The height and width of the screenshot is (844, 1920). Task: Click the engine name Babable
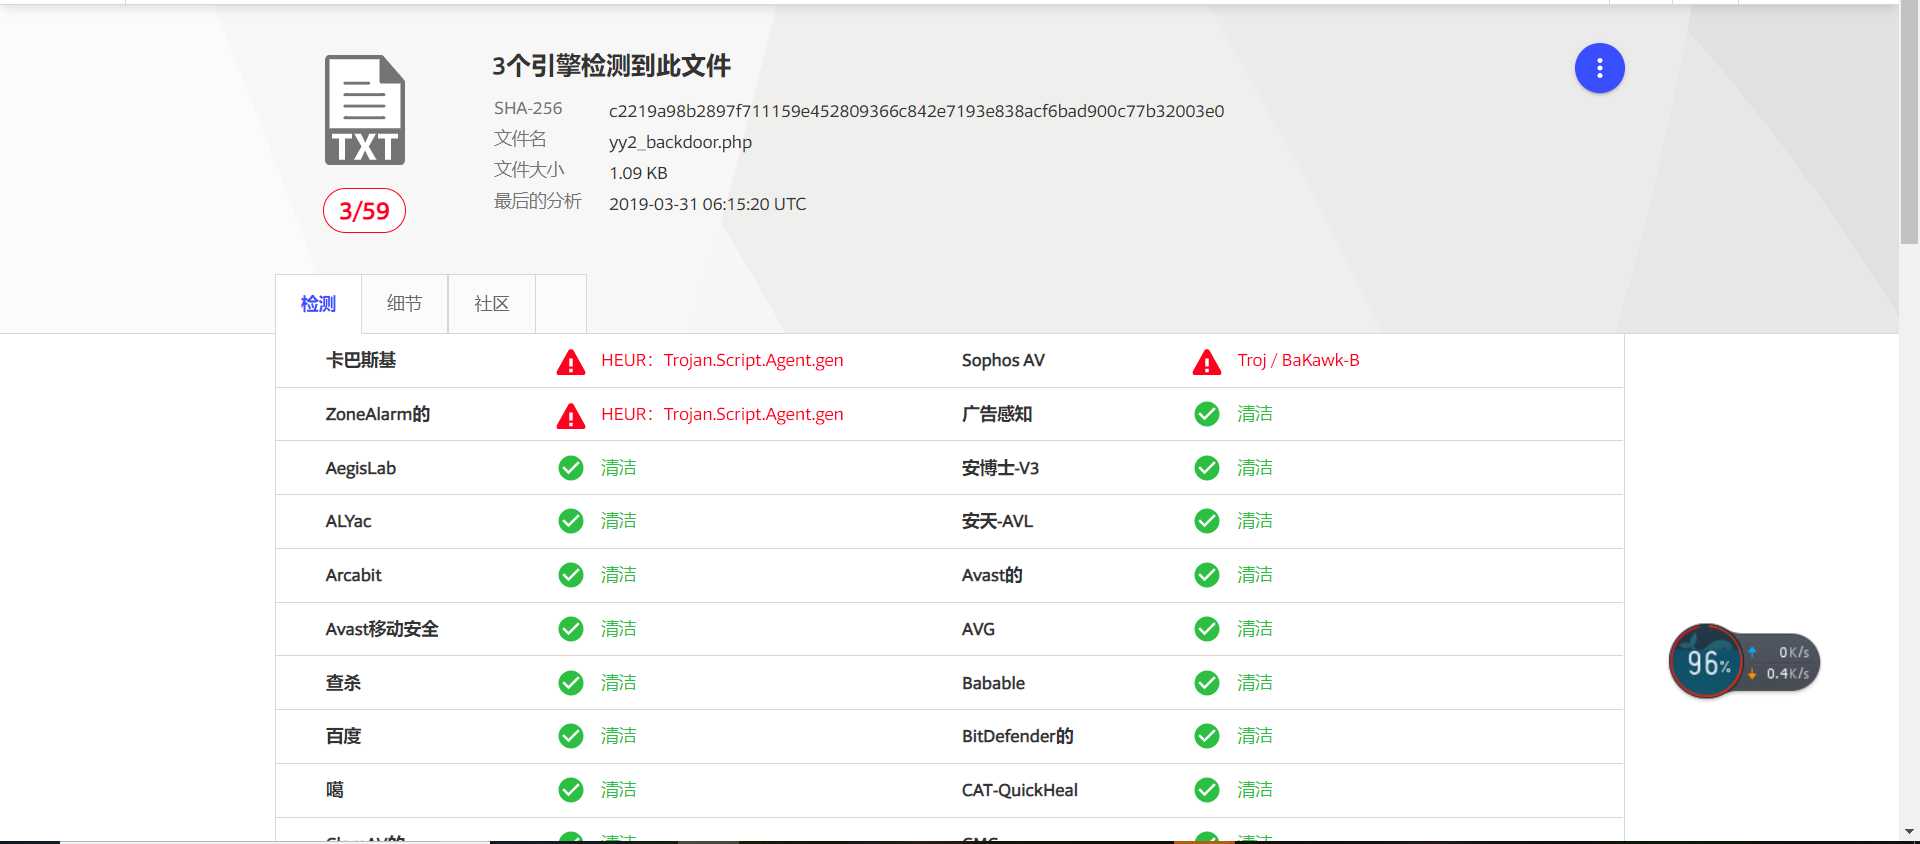(x=993, y=683)
